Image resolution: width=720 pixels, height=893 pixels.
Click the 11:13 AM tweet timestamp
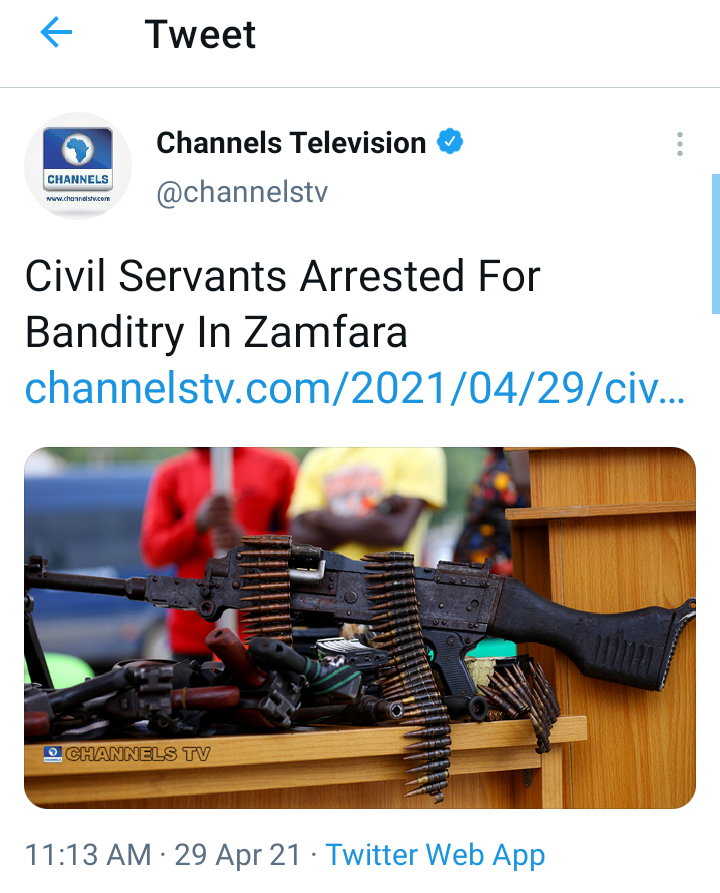[x=88, y=855]
